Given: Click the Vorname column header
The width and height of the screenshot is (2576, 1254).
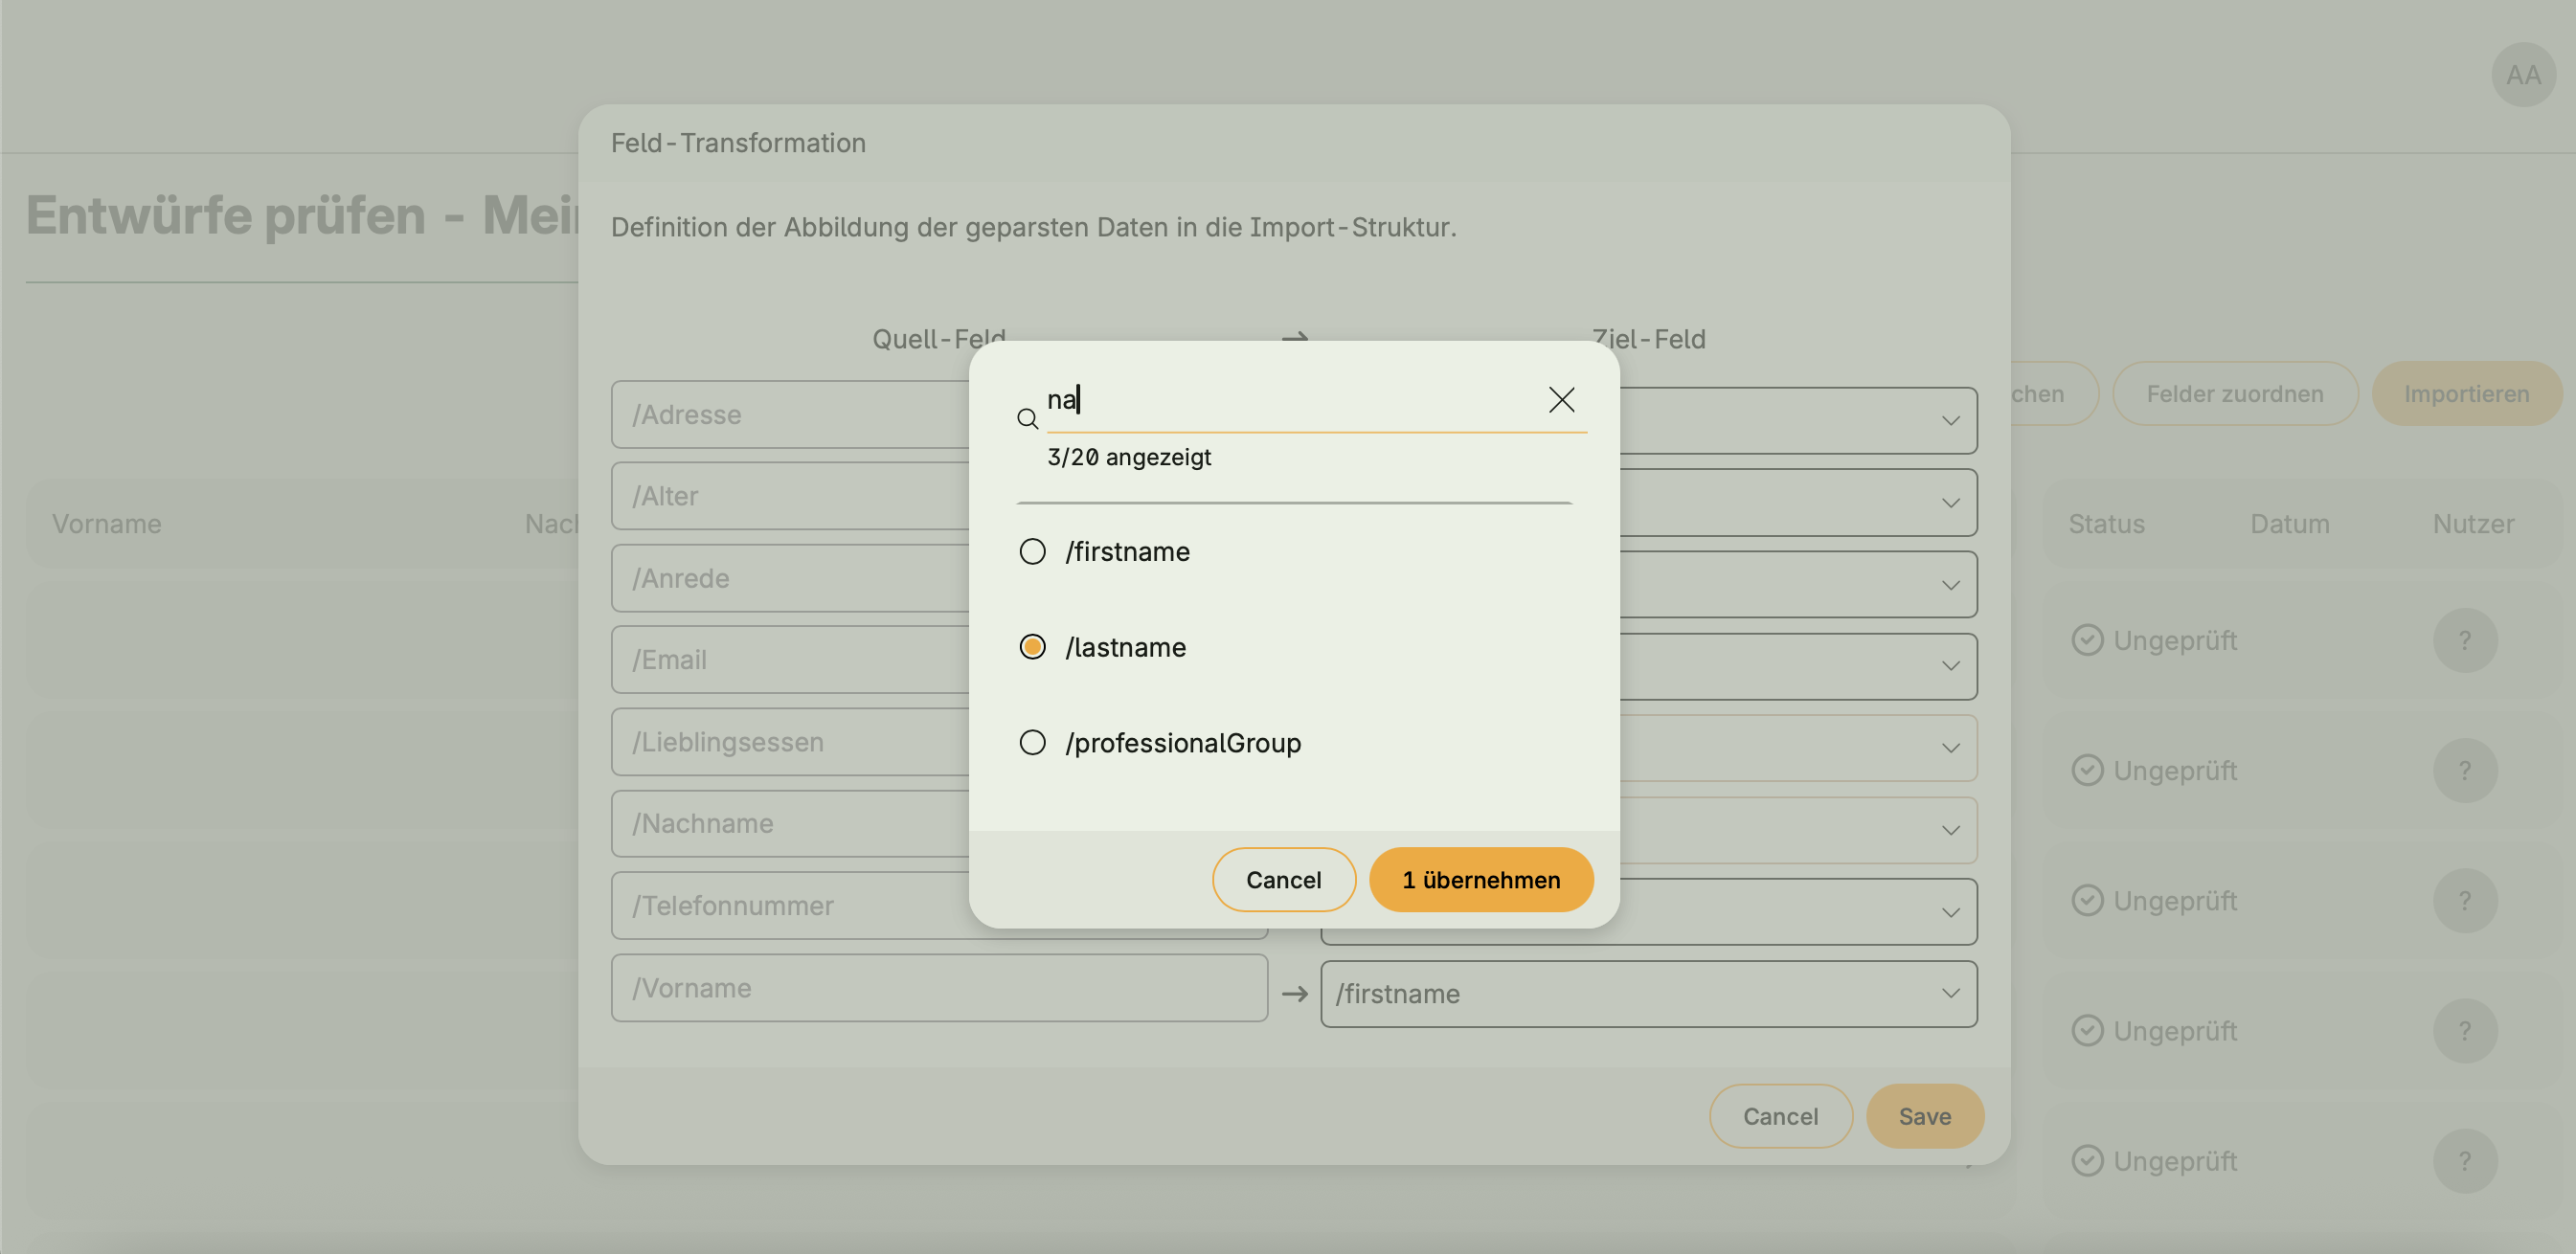Looking at the screenshot, I should tap(107, 524).
